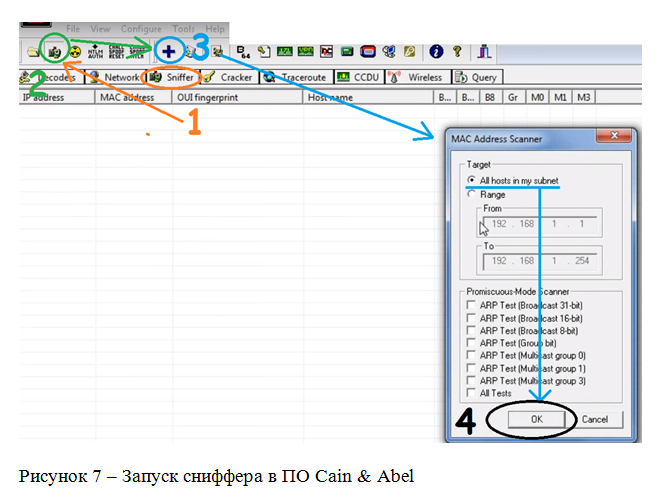
Task: Click OK in MAC Address Scanner
Action: (x=537, y=420)
